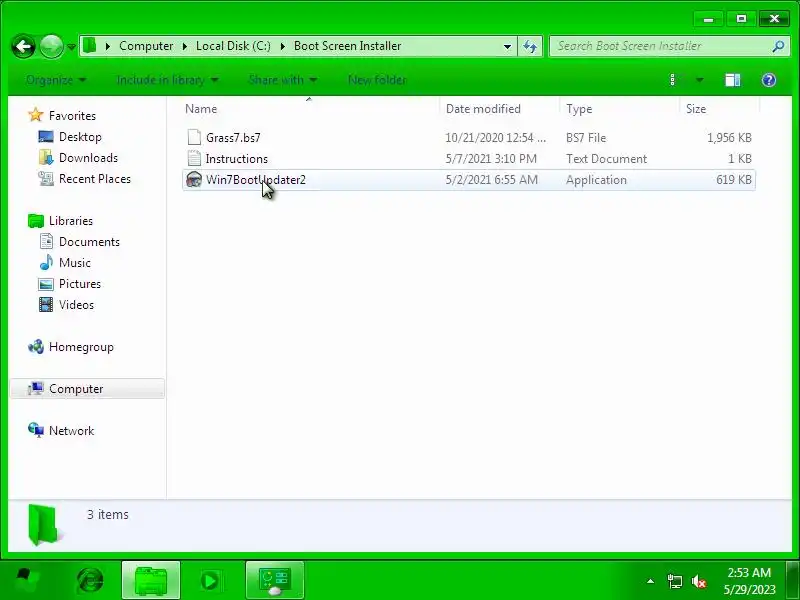800x600 pixels.
Task: Refresh the Boot Screen Installer folder
Action: coord(530,46)
